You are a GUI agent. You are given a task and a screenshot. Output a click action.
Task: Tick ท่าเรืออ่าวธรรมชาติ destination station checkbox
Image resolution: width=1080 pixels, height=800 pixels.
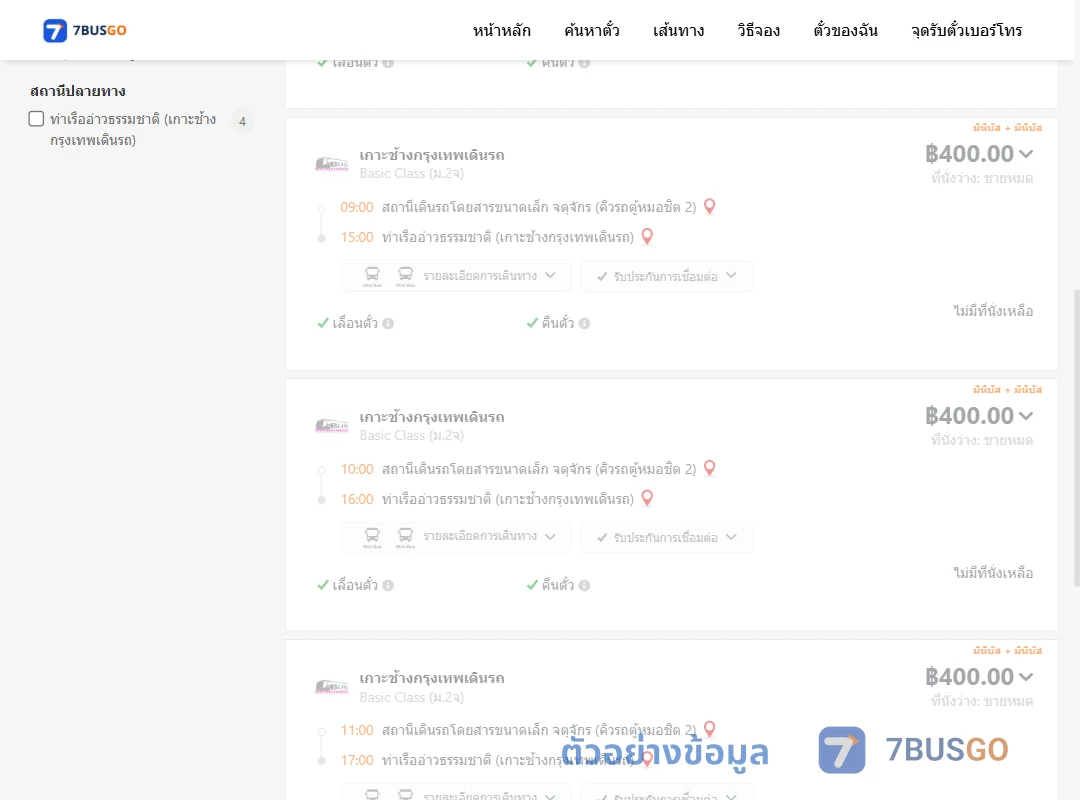pos(37,119)
